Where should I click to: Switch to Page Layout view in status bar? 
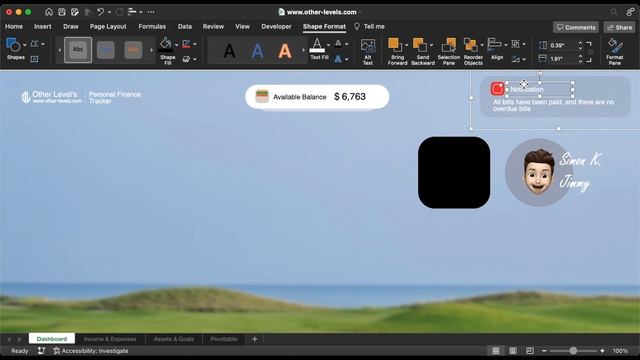click(513, 351)
